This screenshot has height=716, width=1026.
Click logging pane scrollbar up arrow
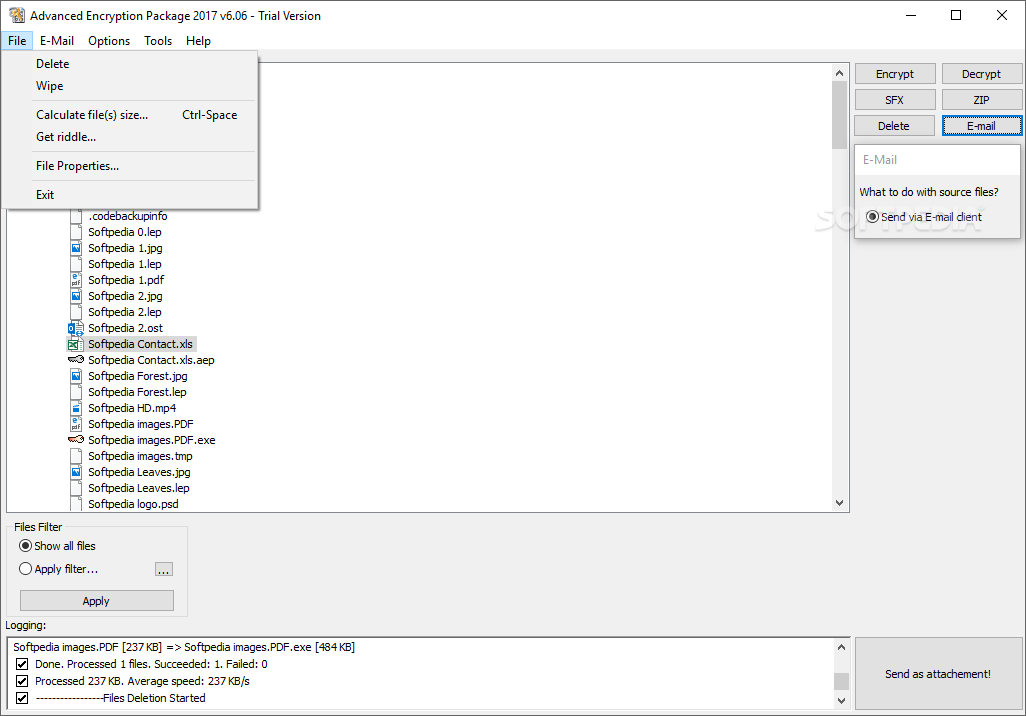click(841, 647)
